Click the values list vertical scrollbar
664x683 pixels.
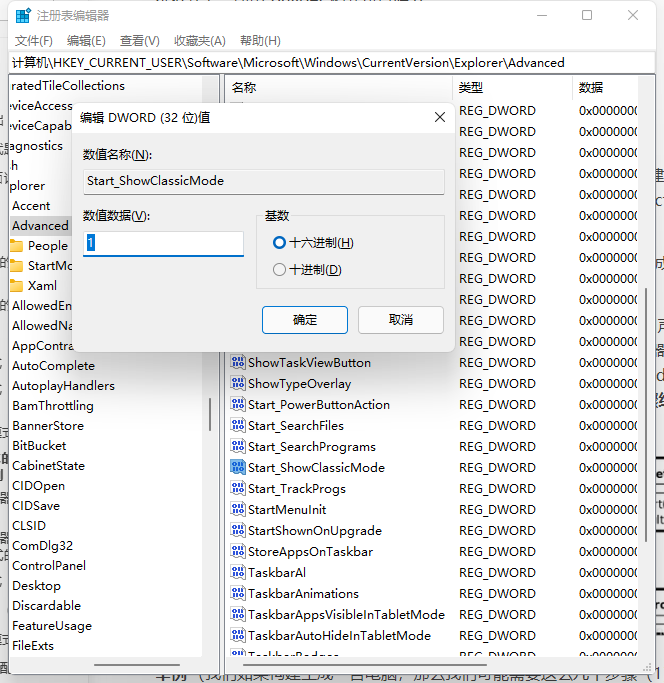[x=646, y=414]
